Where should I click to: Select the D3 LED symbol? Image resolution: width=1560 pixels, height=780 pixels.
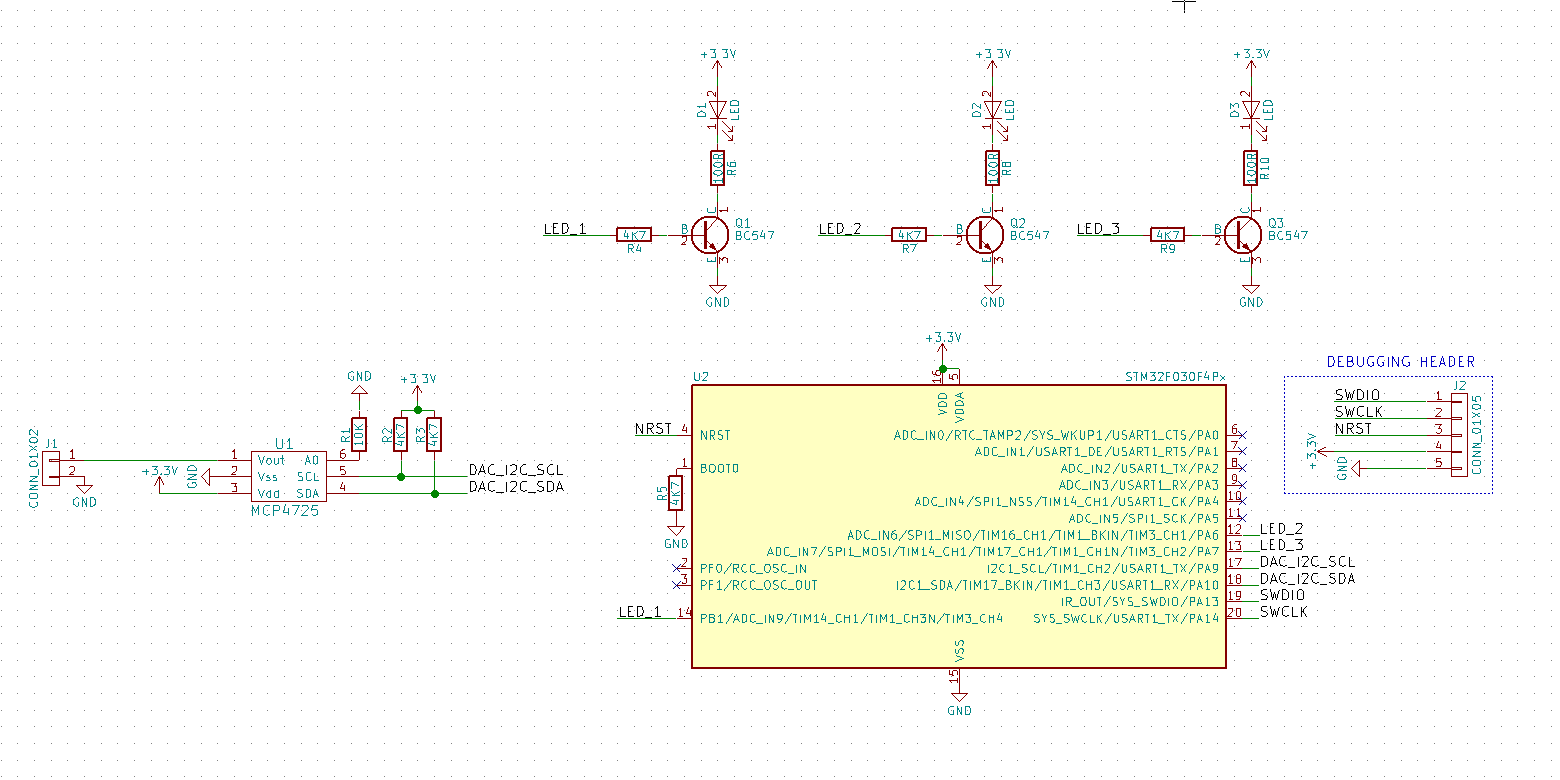(1249, 109)
